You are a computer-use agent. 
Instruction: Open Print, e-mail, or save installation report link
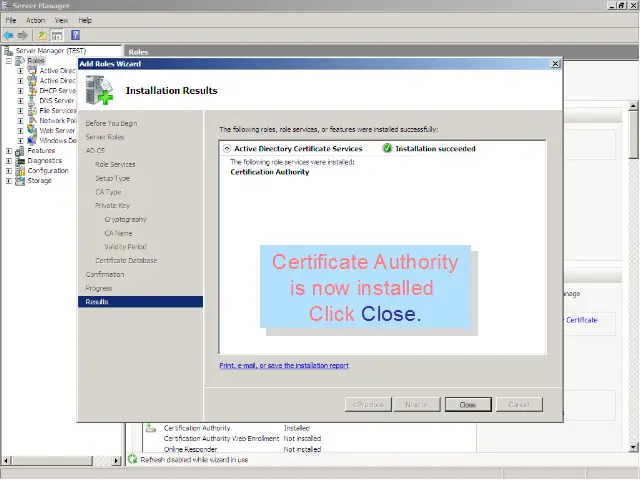click(284, 365)
